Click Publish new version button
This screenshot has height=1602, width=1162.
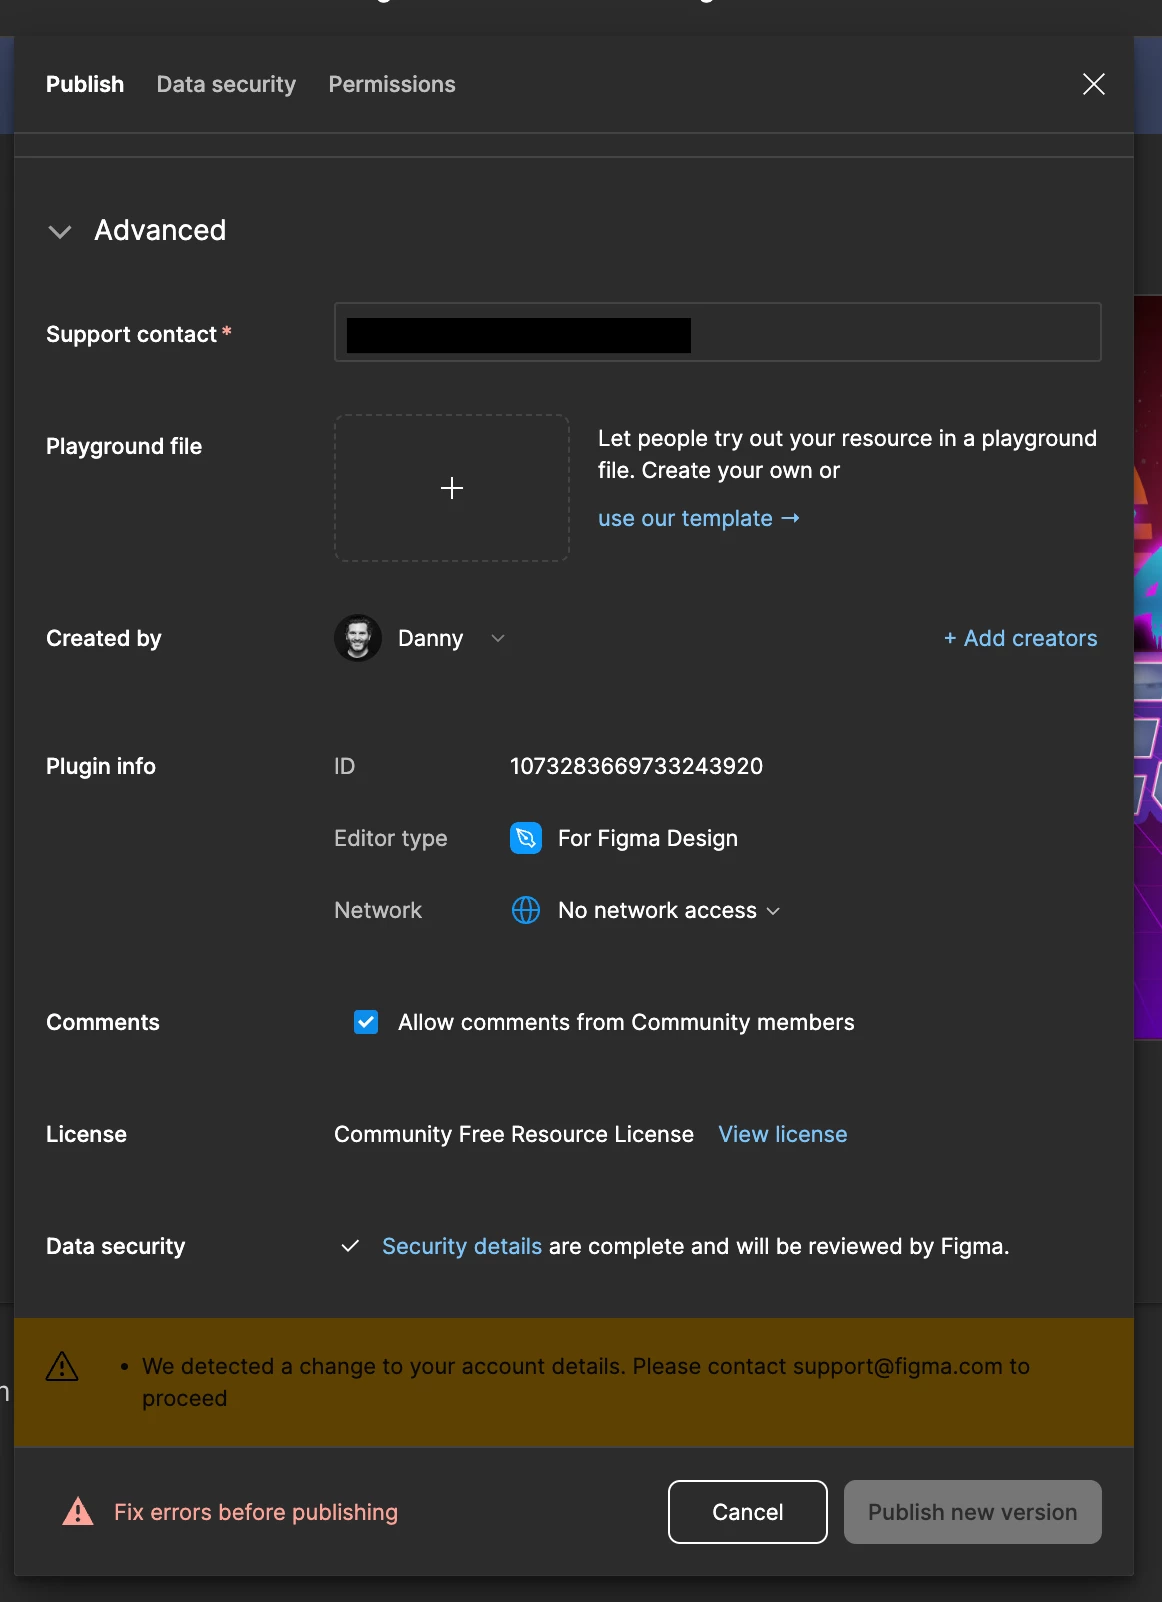(x=973, y=1512)
